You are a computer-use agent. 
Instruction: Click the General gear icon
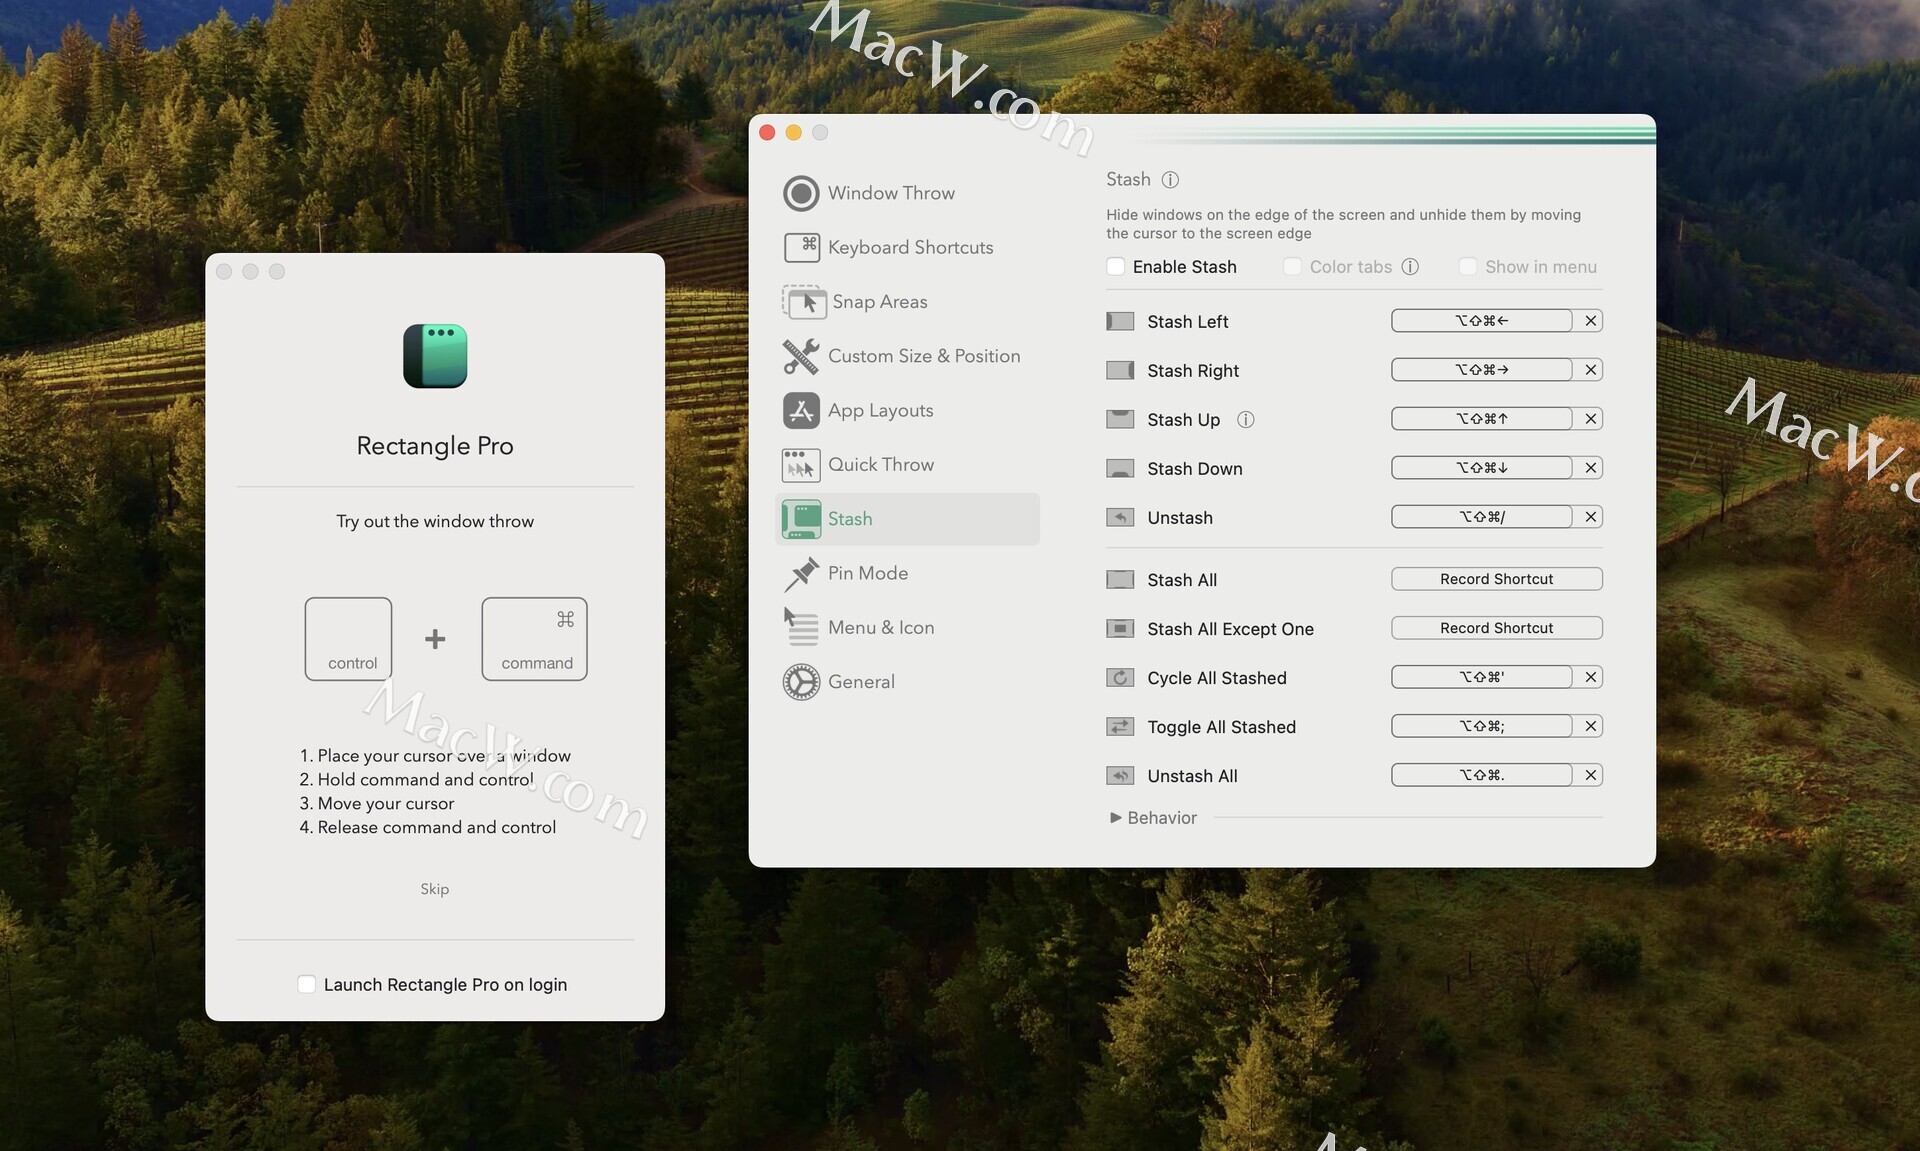coord(801,682)
